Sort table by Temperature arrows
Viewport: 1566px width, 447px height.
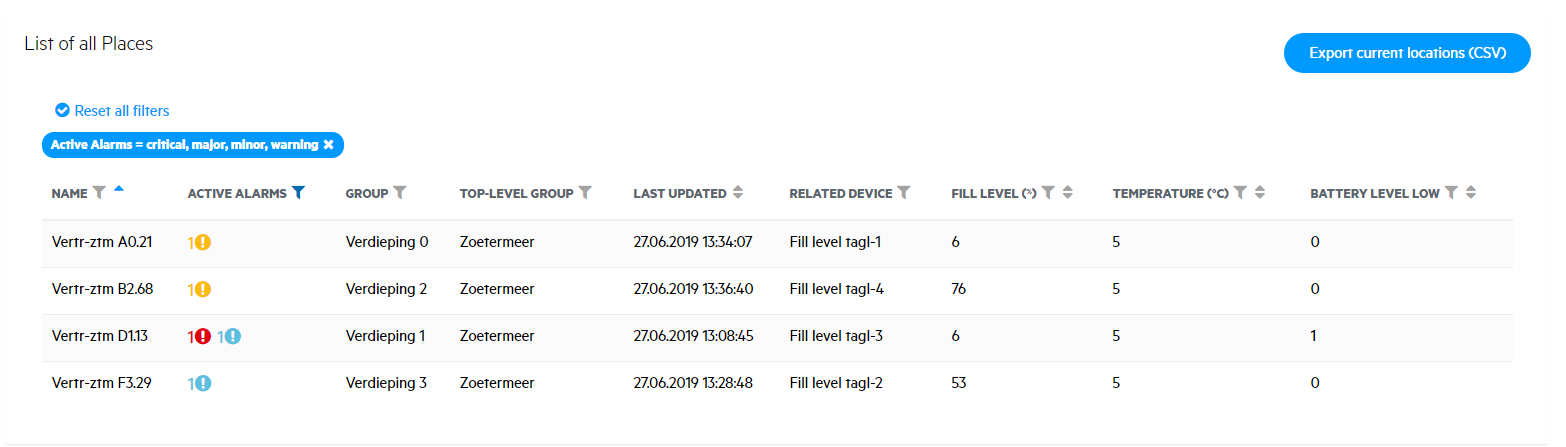(1260, 193)
